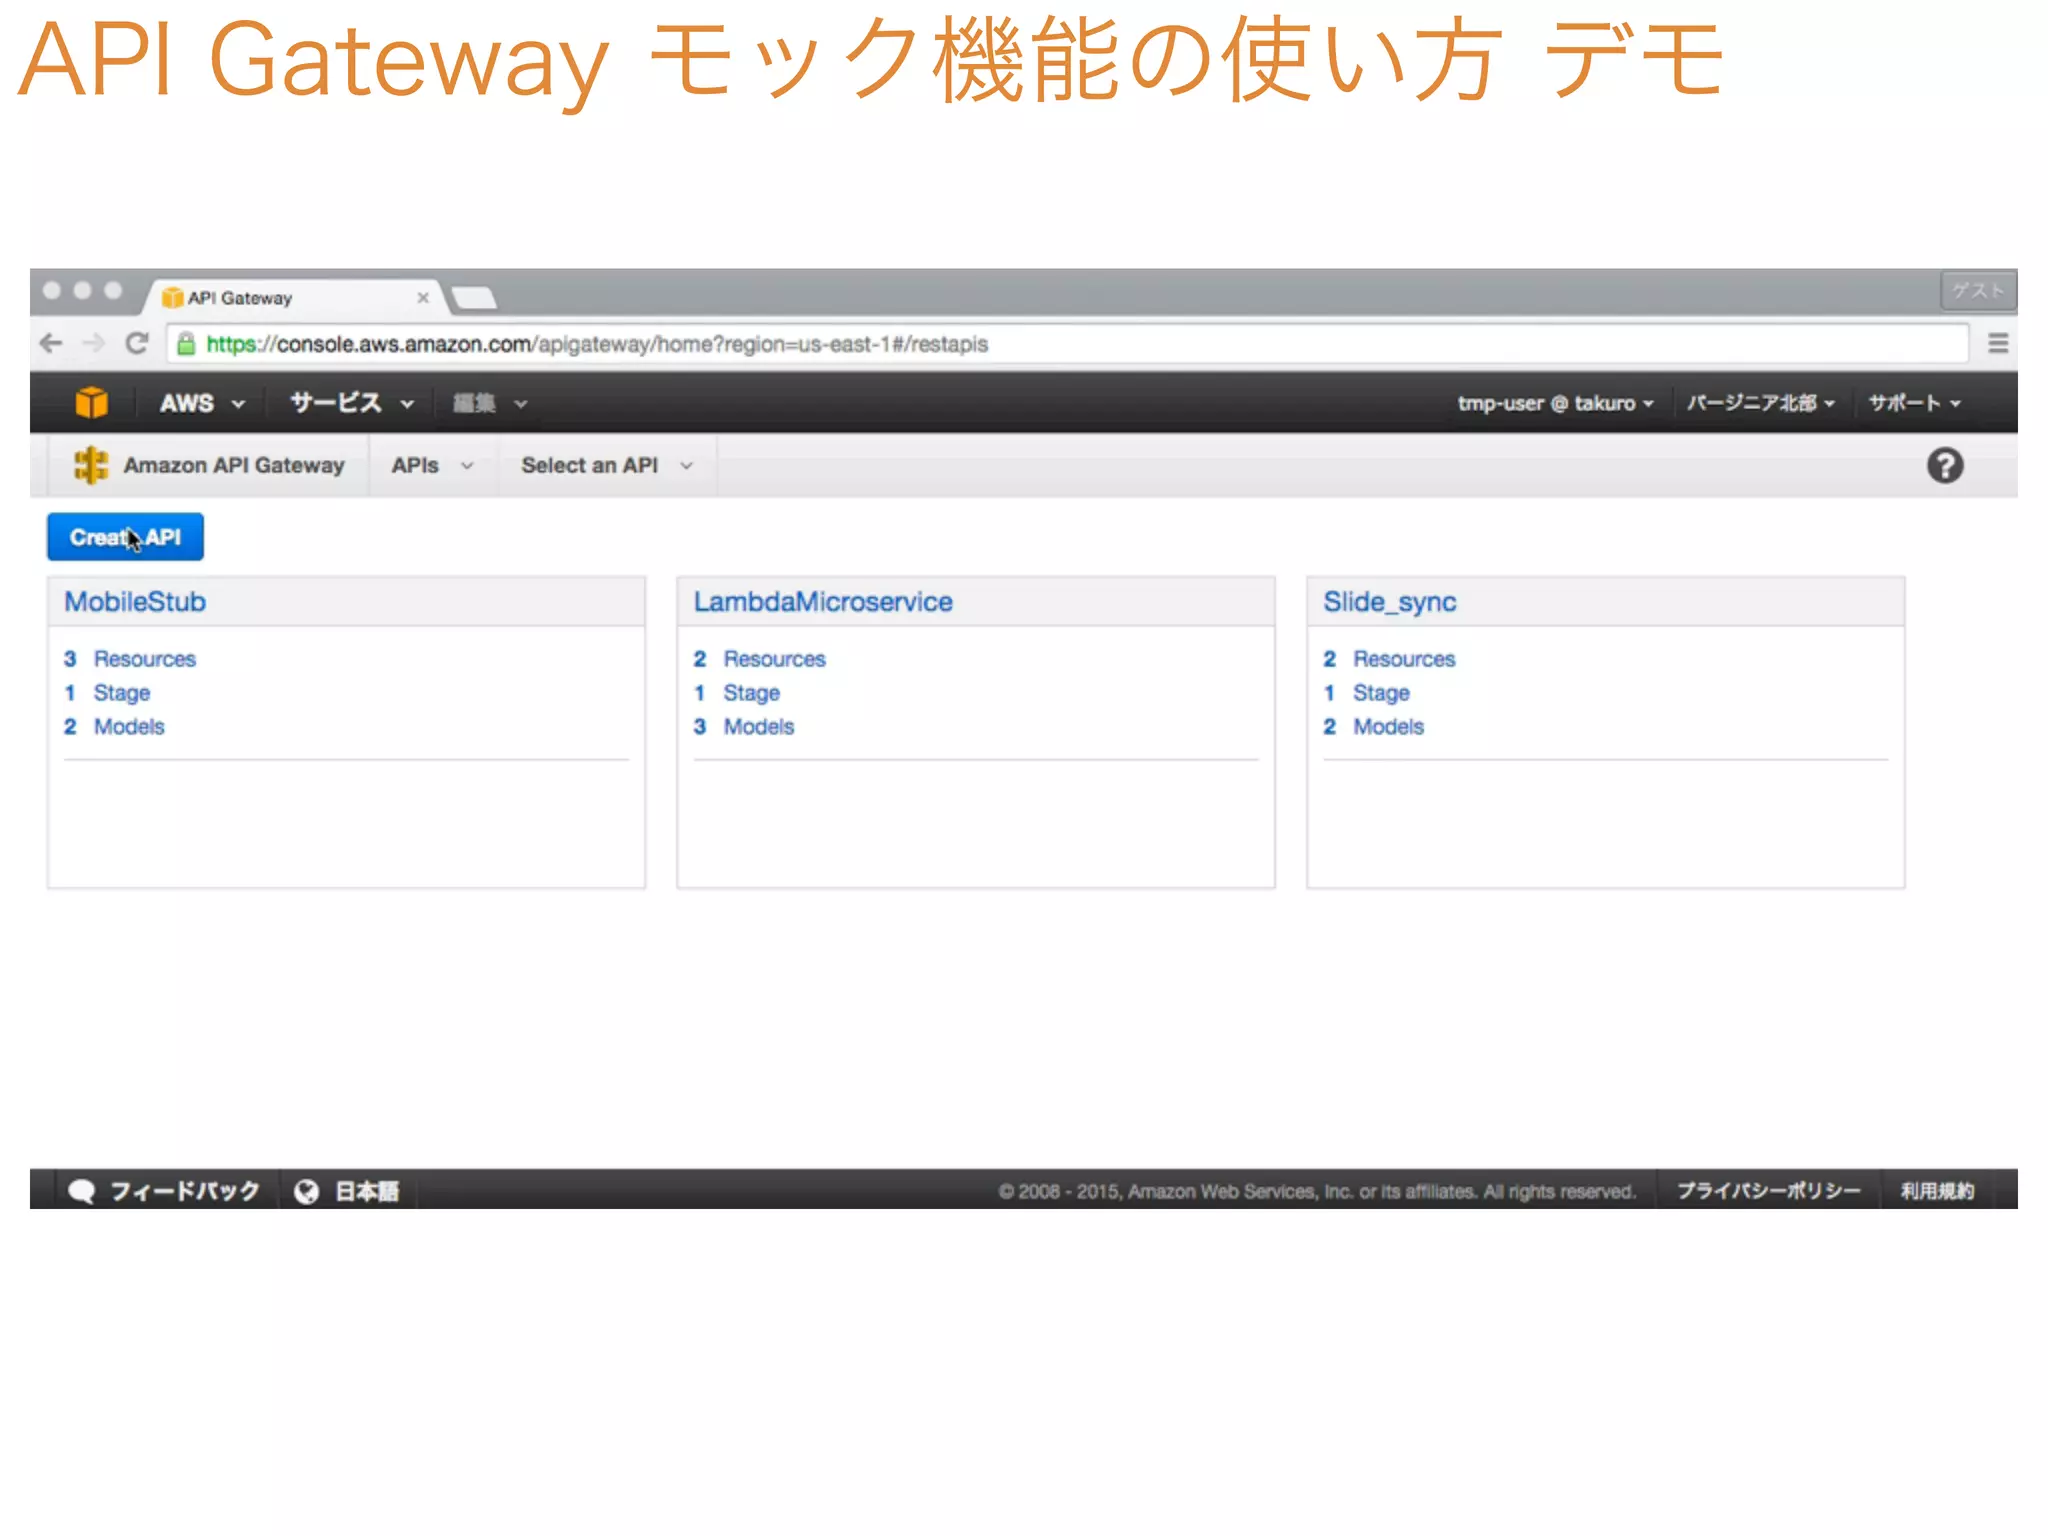Screen dimensions: 2048x1536
Task: Click the Create API button
Action: pos(125,537)
